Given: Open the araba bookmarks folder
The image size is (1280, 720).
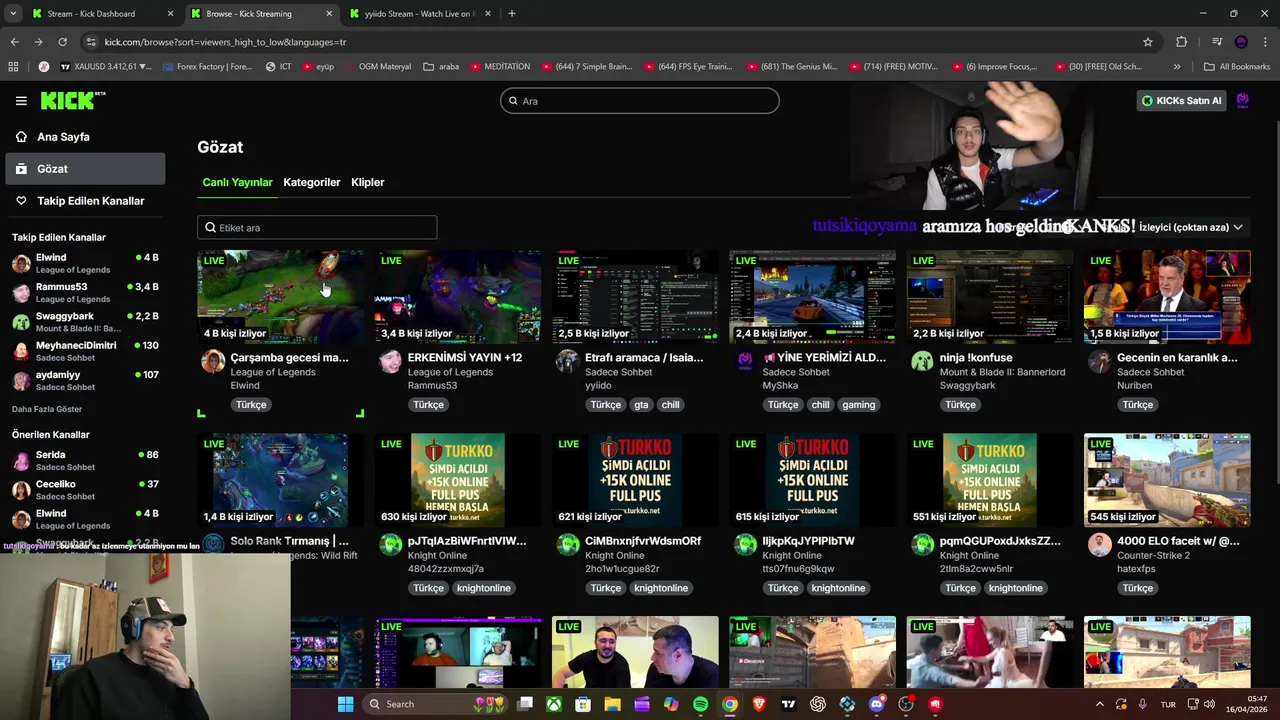Looking at the screenshot, I should (441, 67).
